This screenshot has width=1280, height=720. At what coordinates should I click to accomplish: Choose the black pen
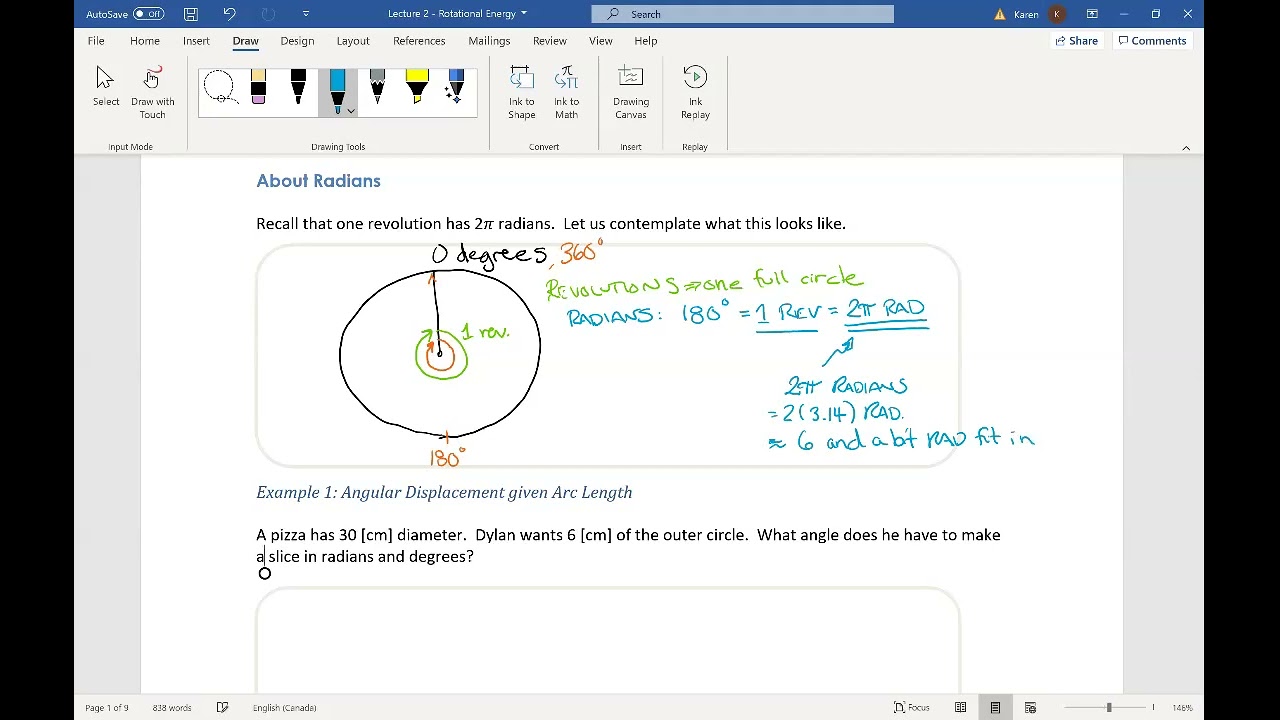pos(298,89)
